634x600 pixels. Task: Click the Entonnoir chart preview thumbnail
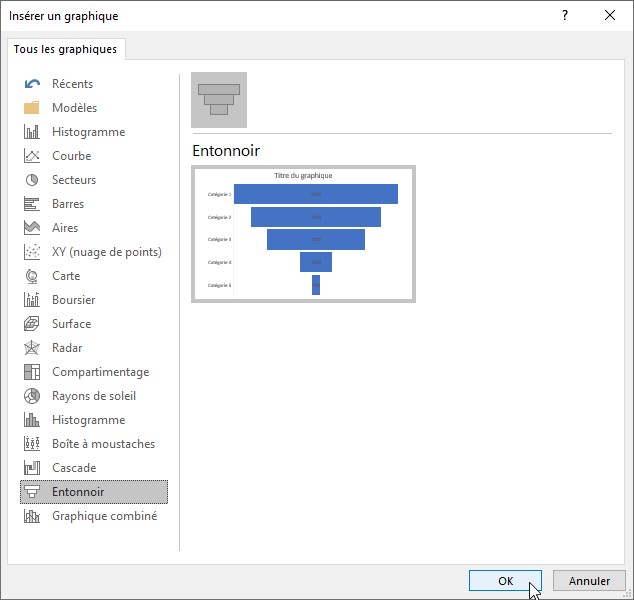click(303, 234)
